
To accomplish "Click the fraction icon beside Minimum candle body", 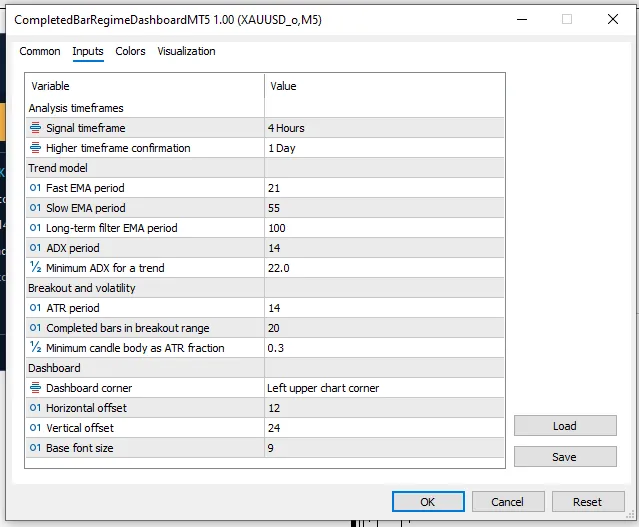I will tap(35, 348).
